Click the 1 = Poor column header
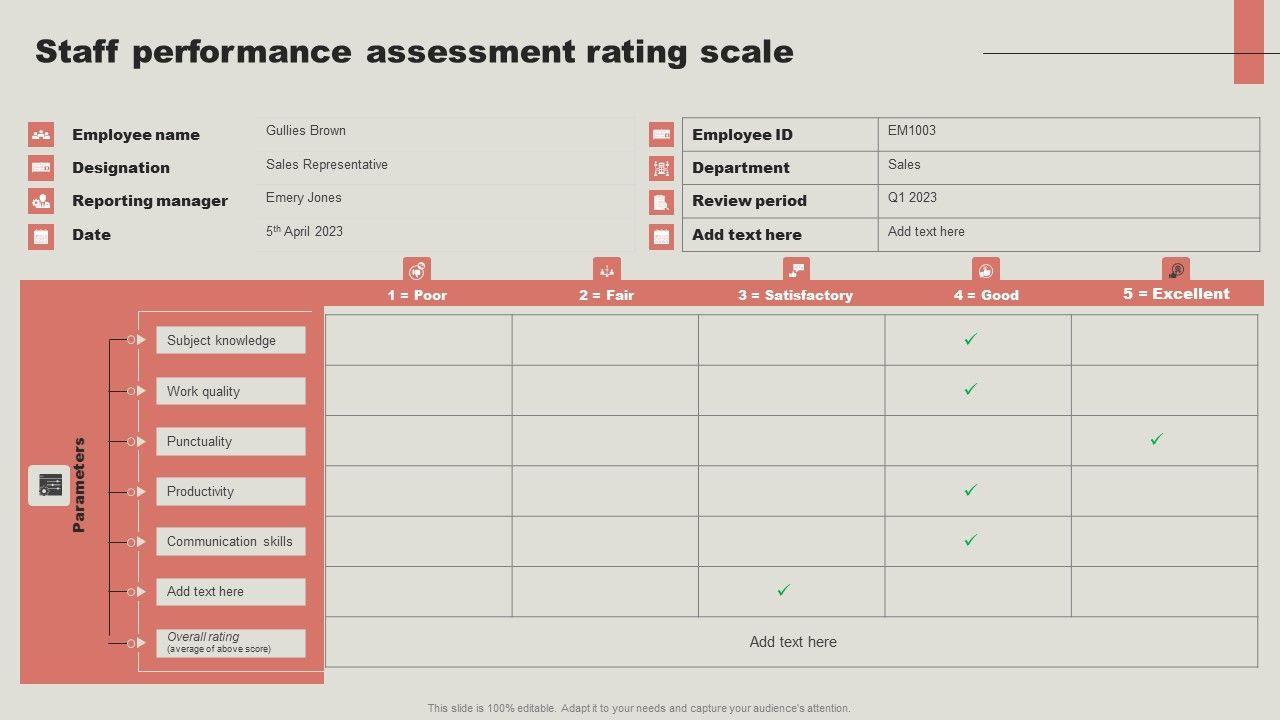1280x720 pixels. tap(417, 295)
